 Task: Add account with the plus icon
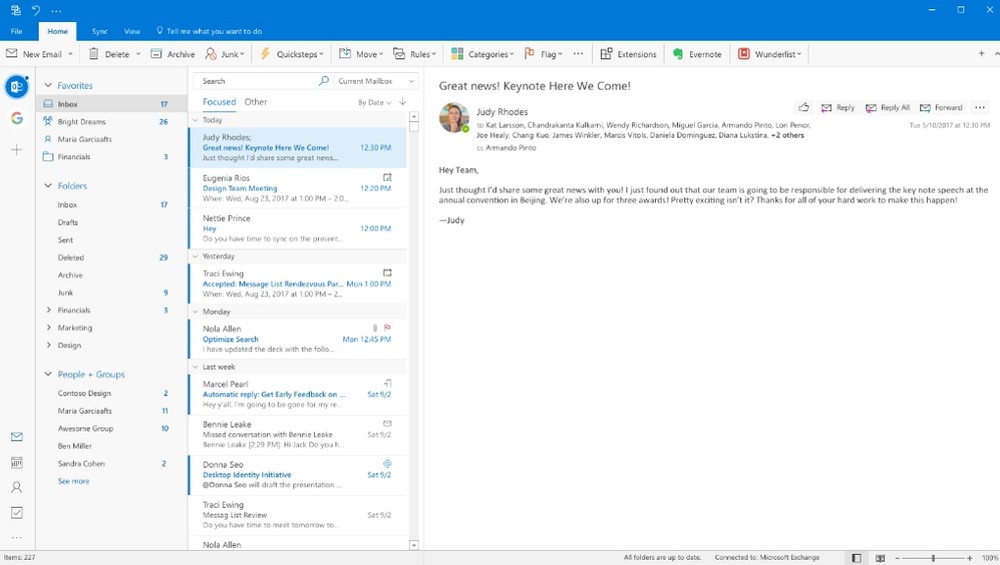17,150
